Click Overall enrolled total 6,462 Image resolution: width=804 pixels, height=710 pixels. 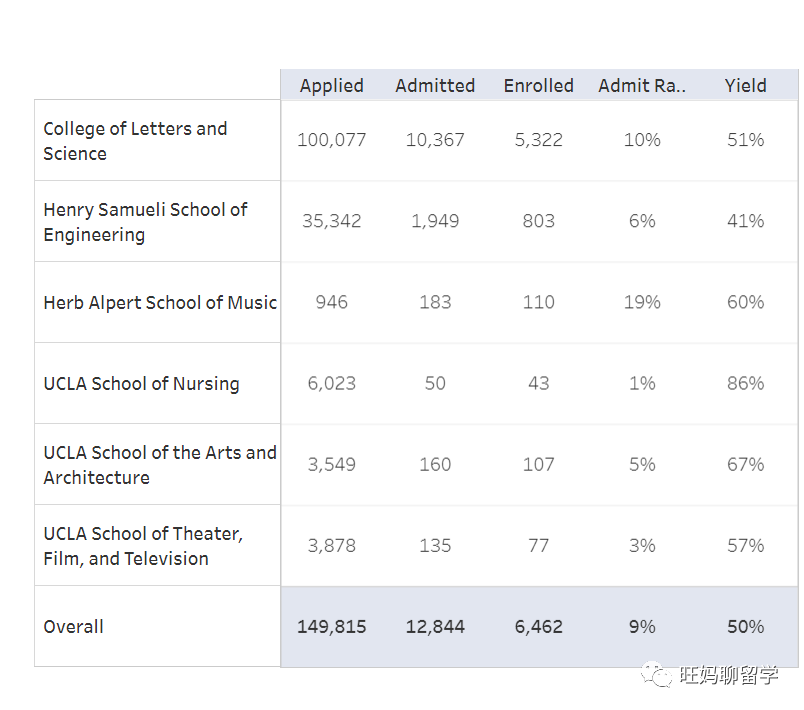coord(538,626)
